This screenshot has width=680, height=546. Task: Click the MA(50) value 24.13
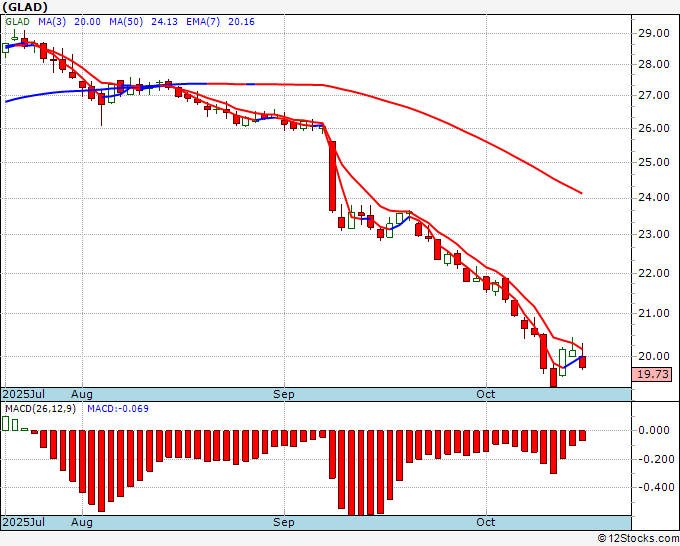tap(164, 22)
